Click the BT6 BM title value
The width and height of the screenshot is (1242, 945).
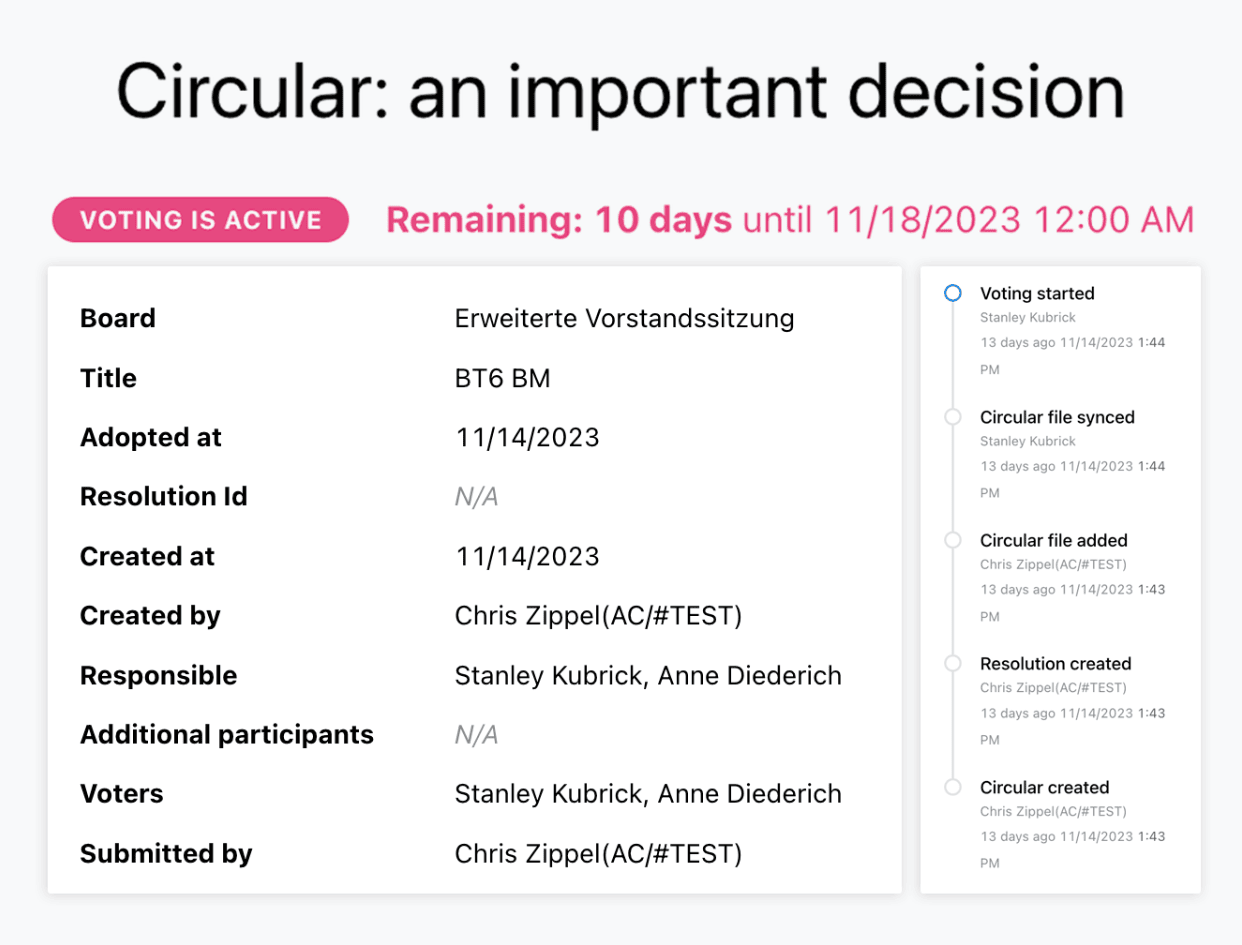(x=502, y=378)
